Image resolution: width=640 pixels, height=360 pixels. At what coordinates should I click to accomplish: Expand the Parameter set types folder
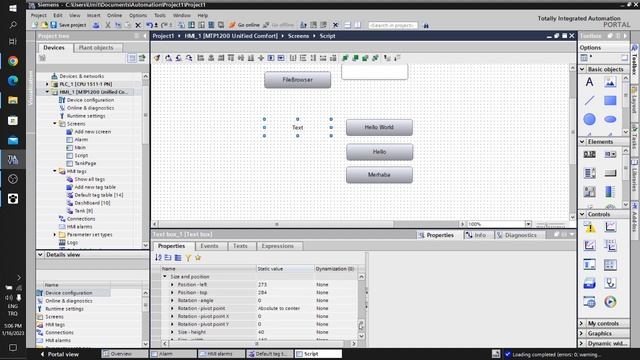(55, 235)
